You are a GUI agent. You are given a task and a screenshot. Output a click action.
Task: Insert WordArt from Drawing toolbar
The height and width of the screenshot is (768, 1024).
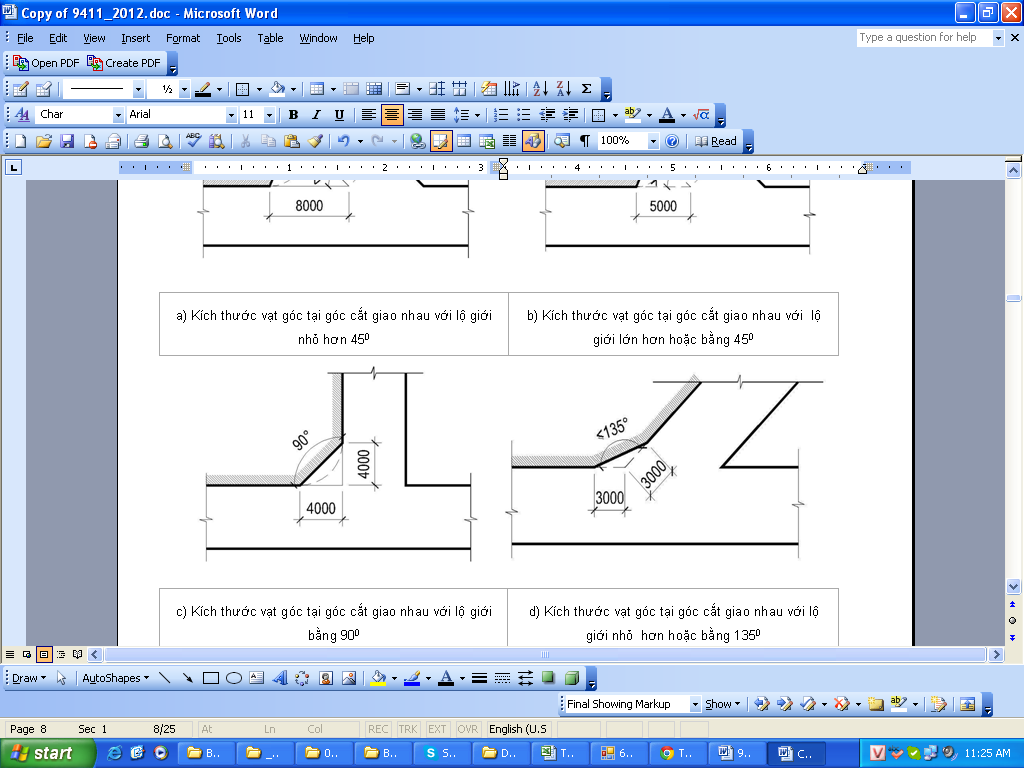point(280,678)
